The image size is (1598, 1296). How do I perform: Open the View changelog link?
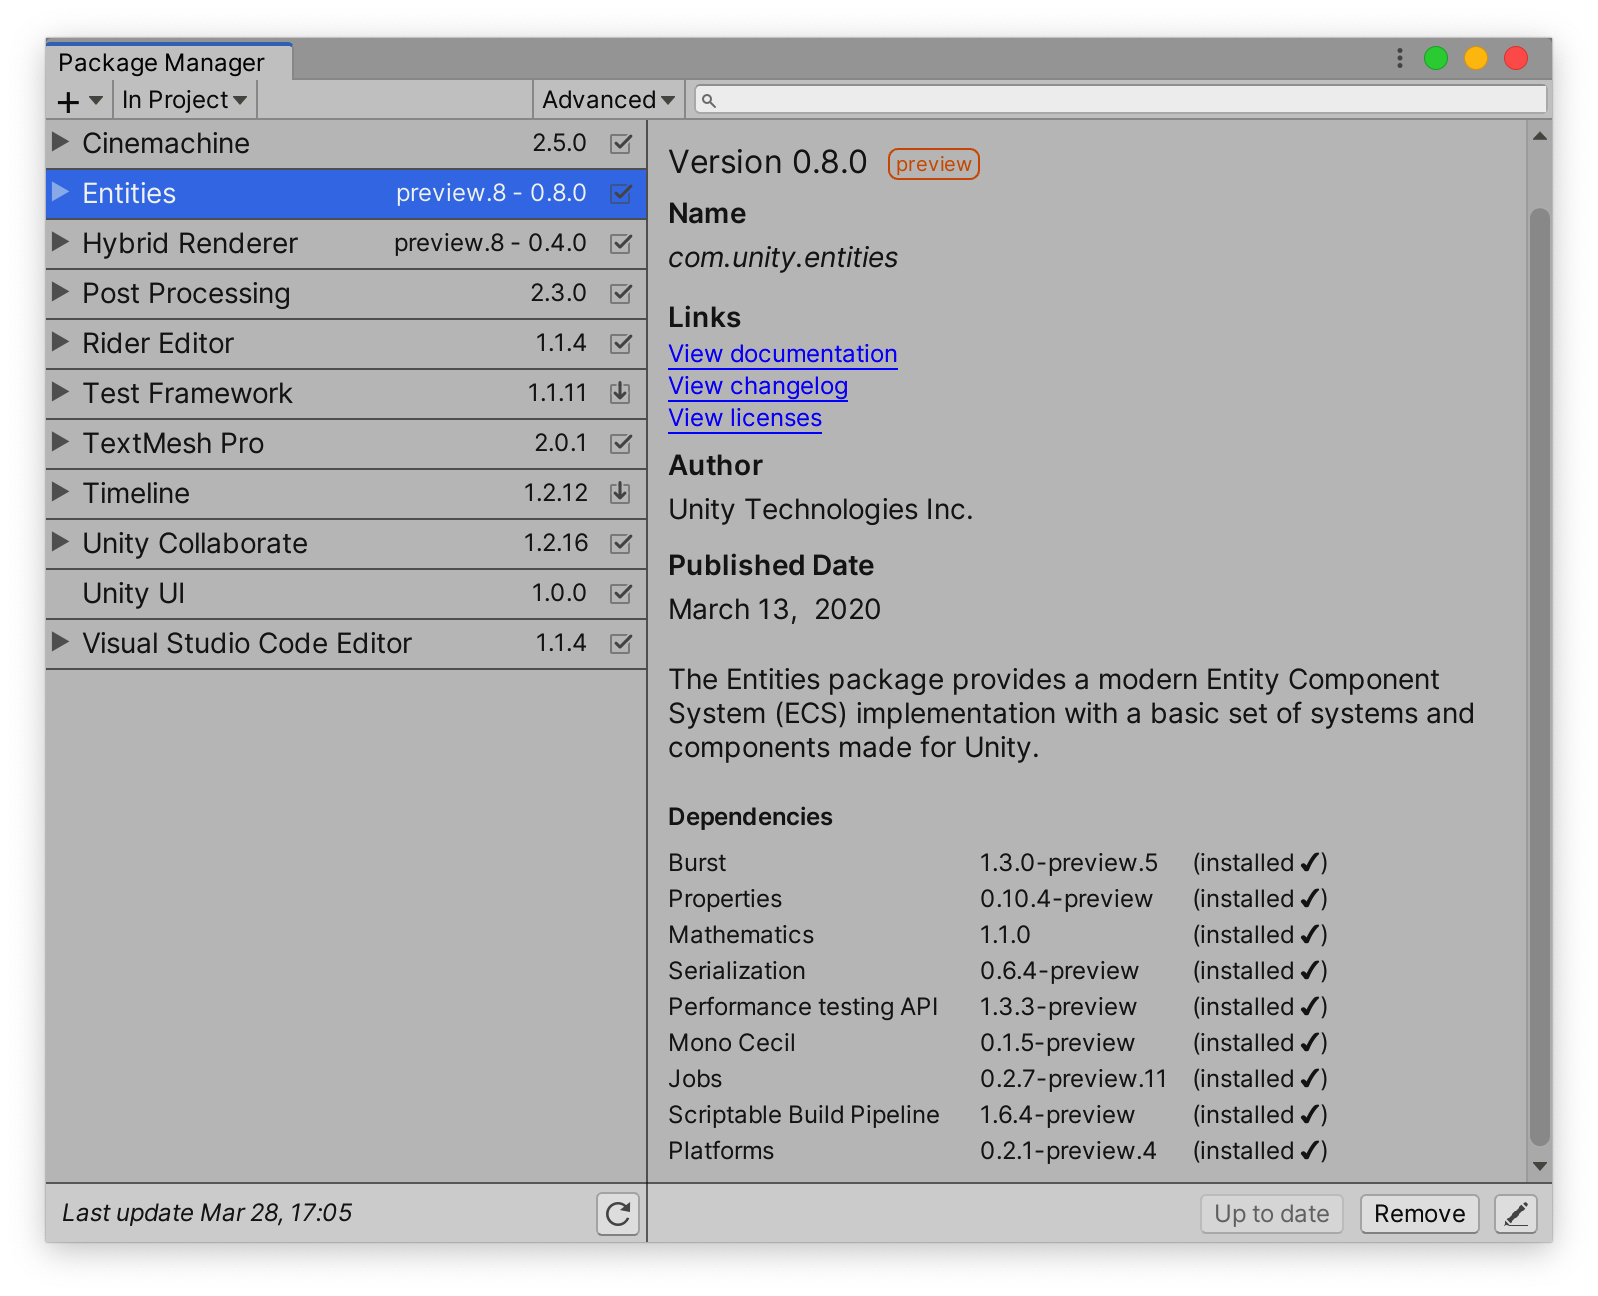tap(758, 386)
